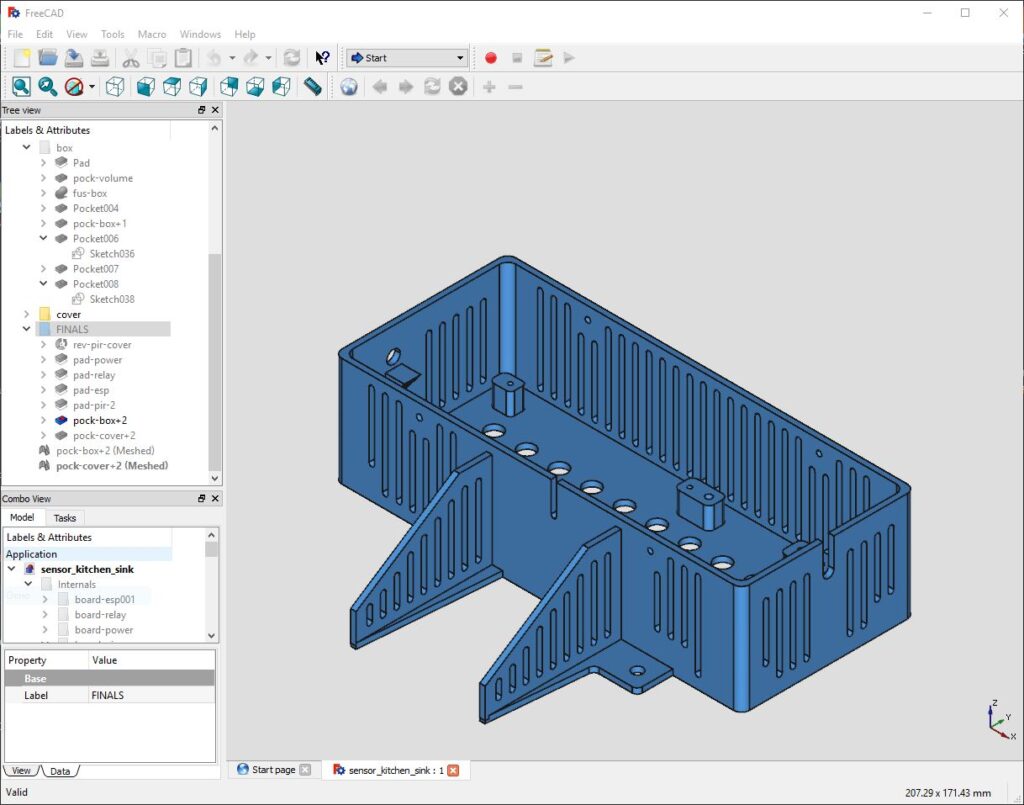Open the Start workbench dropdown
1024x805 pixels.
coord(408,58)
